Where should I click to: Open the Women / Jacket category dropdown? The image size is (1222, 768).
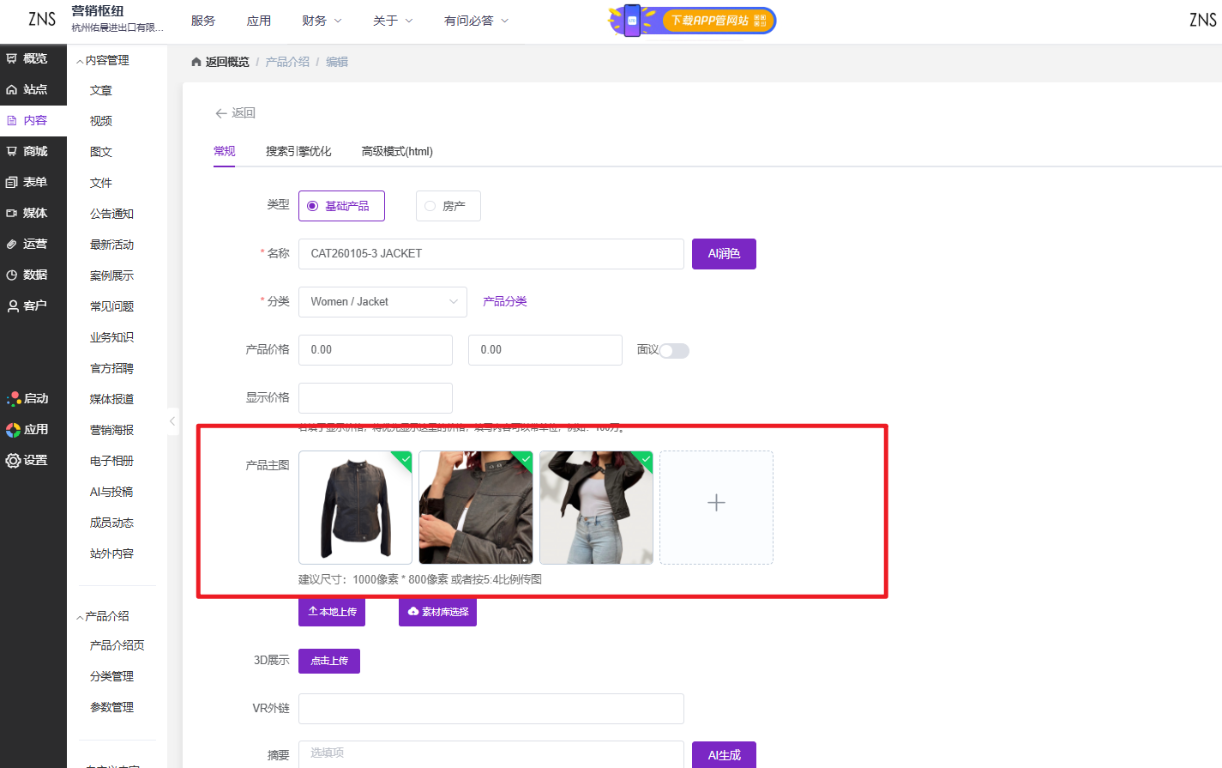(x=382, y=302)
